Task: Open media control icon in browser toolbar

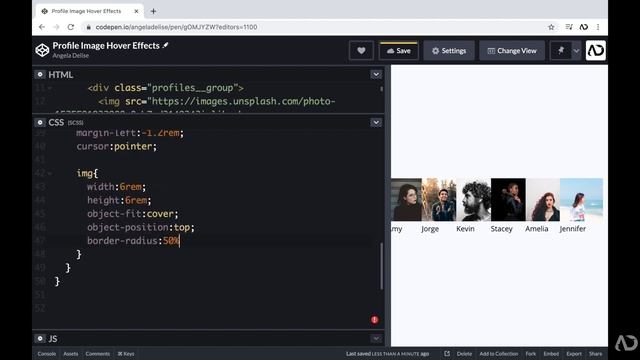Action: point(569,27)
